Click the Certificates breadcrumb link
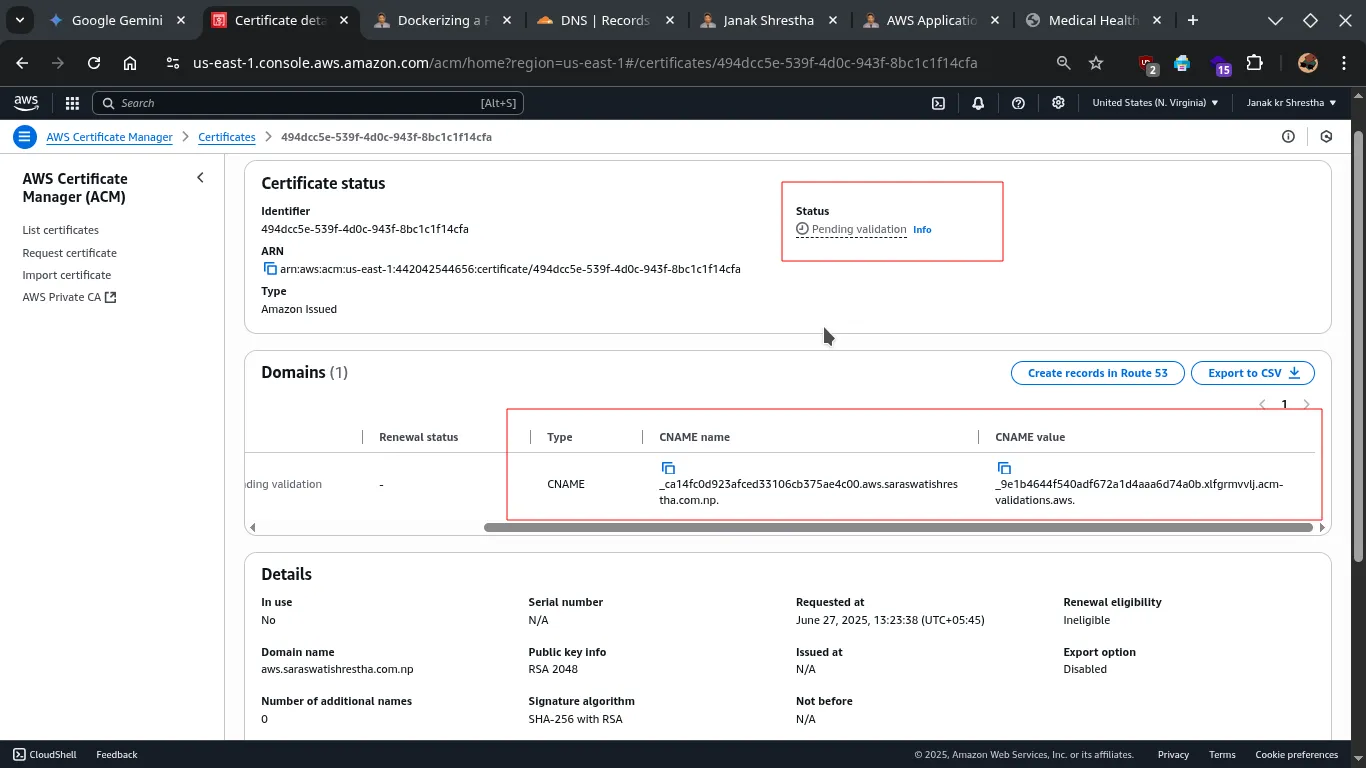Image resolution: width=1366 pixels, height=768 pixels. 227,137
